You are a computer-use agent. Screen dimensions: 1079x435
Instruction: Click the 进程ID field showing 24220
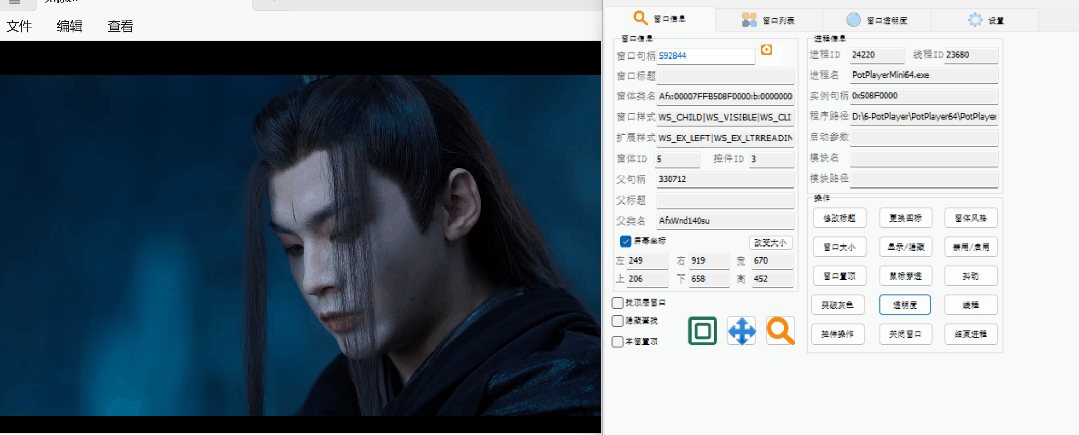point(877,55)
